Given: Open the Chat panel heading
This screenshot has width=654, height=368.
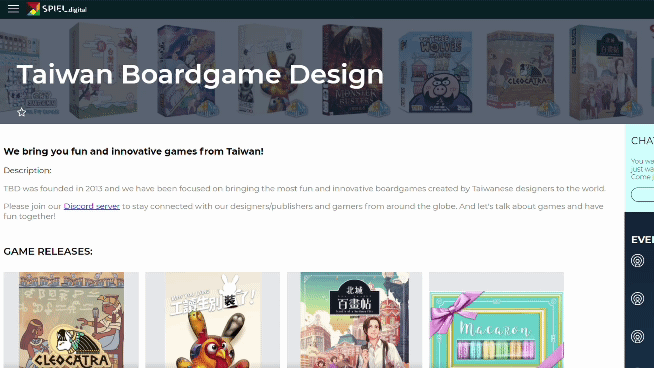Looking at the screenshot, I should (642, 141).
